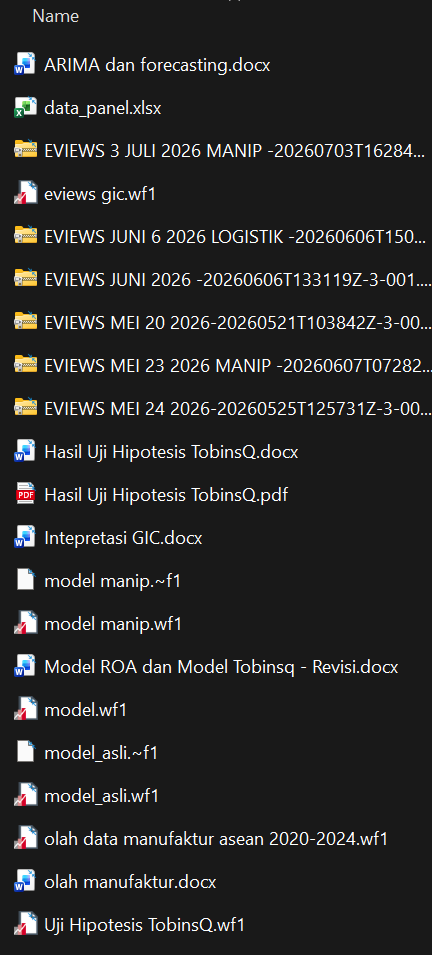Viewport: 432px width, 955px height.
Task: Select olah data manufaktur asean 2020-2024.wf1 name
Action: [x=216, y=839]
